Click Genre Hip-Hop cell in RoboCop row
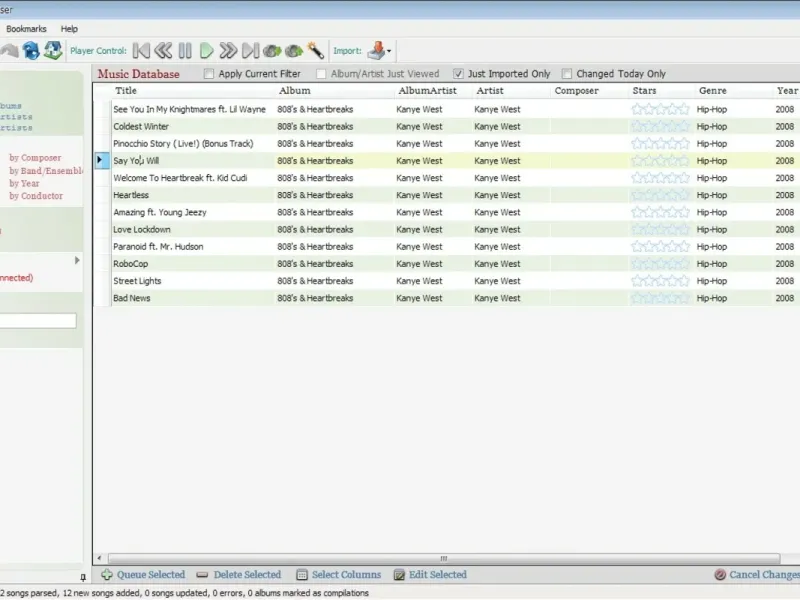The image size is (800, 600). 712,263
